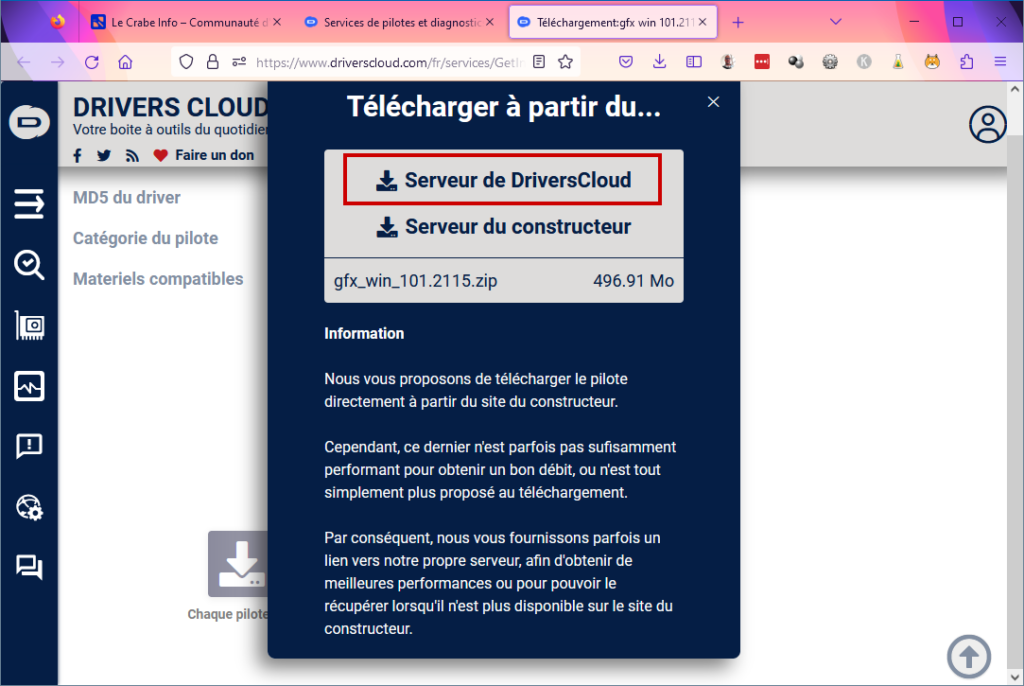Open the Firefox downloads panel
1024x686 pixels.
click(660, 62)
